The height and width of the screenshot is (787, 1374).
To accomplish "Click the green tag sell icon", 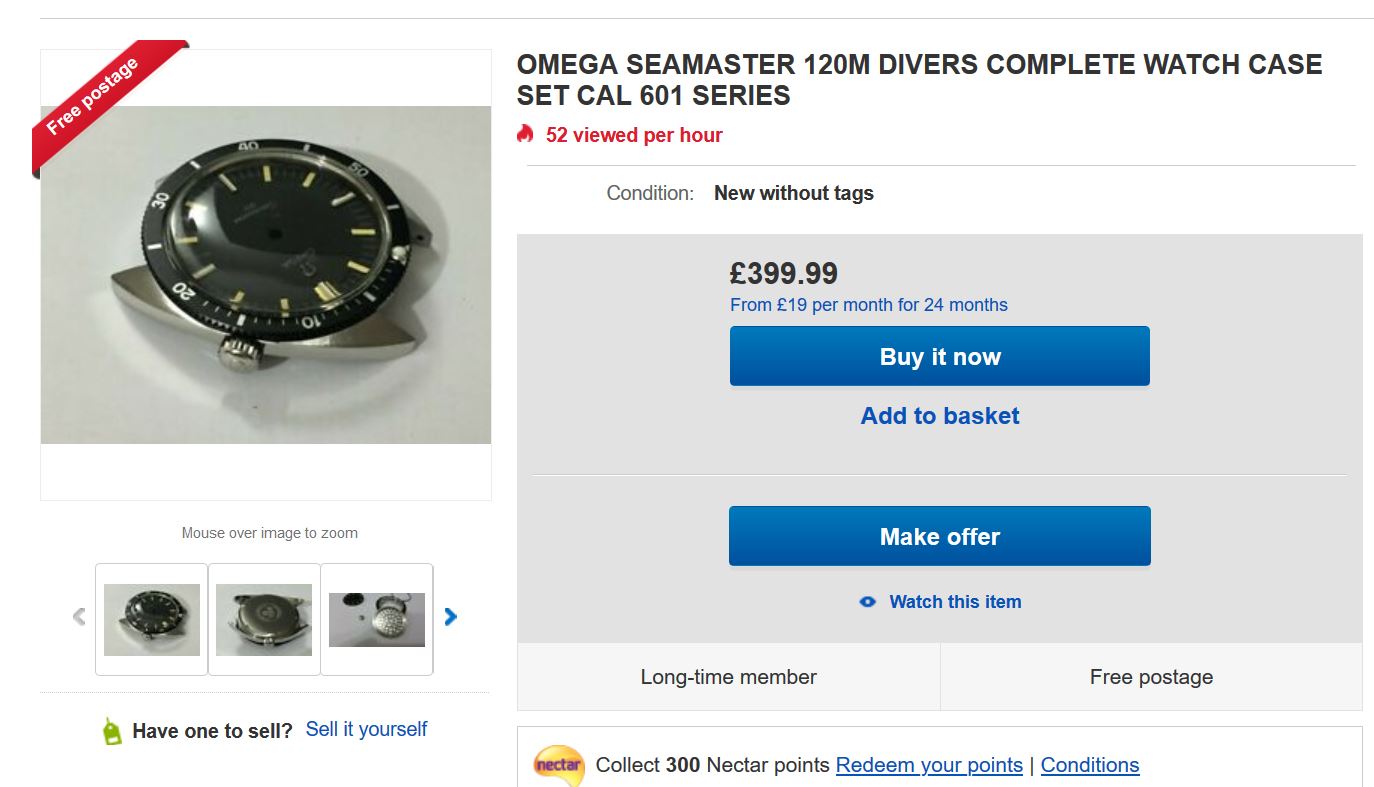I will click(x=112, y=731).
